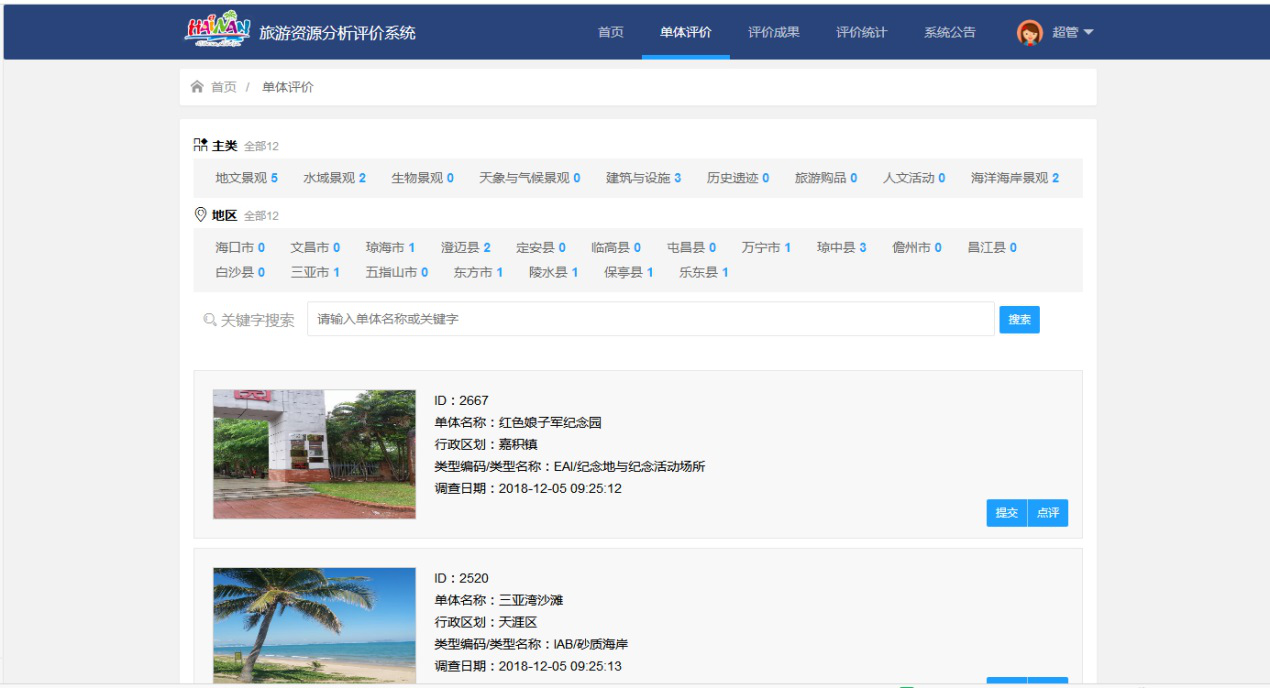Screen dimensions: 1270x688
Task: Click the keyword search input field
Action: tap(650, 319)
